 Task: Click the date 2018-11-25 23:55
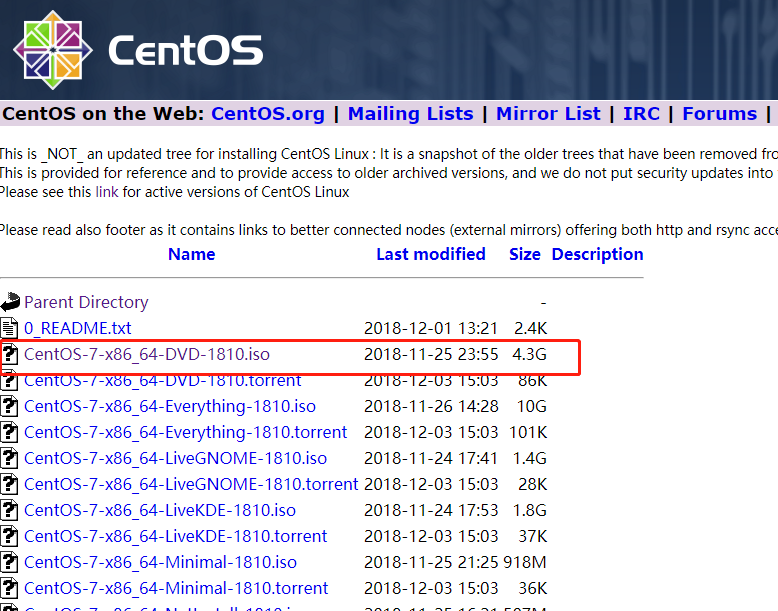pos(431,354)
